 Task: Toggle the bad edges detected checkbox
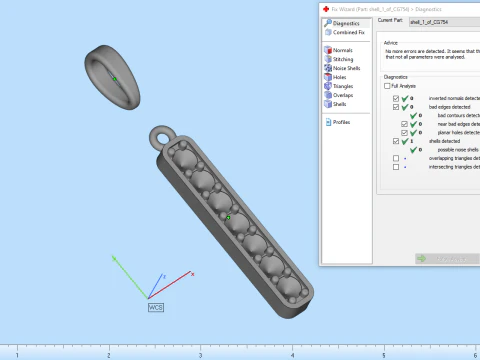click(x=396, y=107)
